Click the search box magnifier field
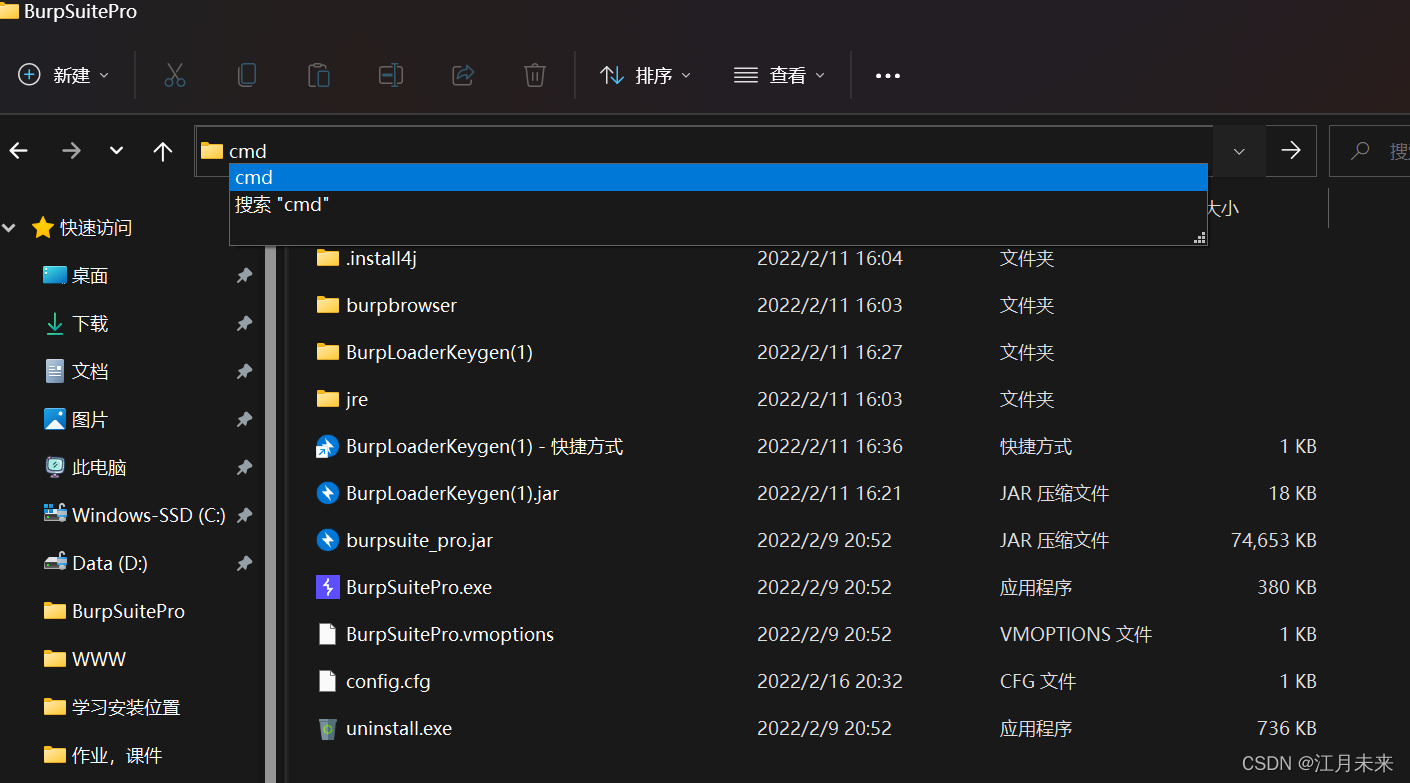Viewport: 1410px width, 783px height. [x=1370, y=151]
